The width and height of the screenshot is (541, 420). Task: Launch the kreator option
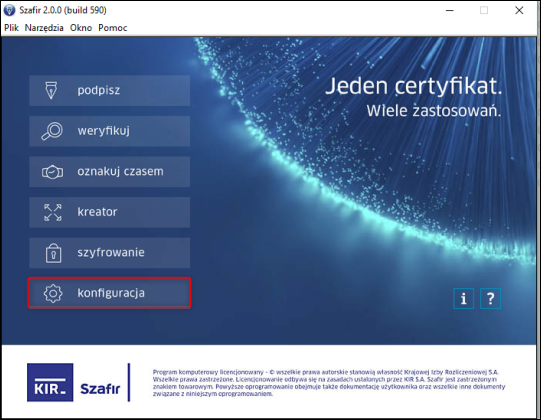(109, 212)
